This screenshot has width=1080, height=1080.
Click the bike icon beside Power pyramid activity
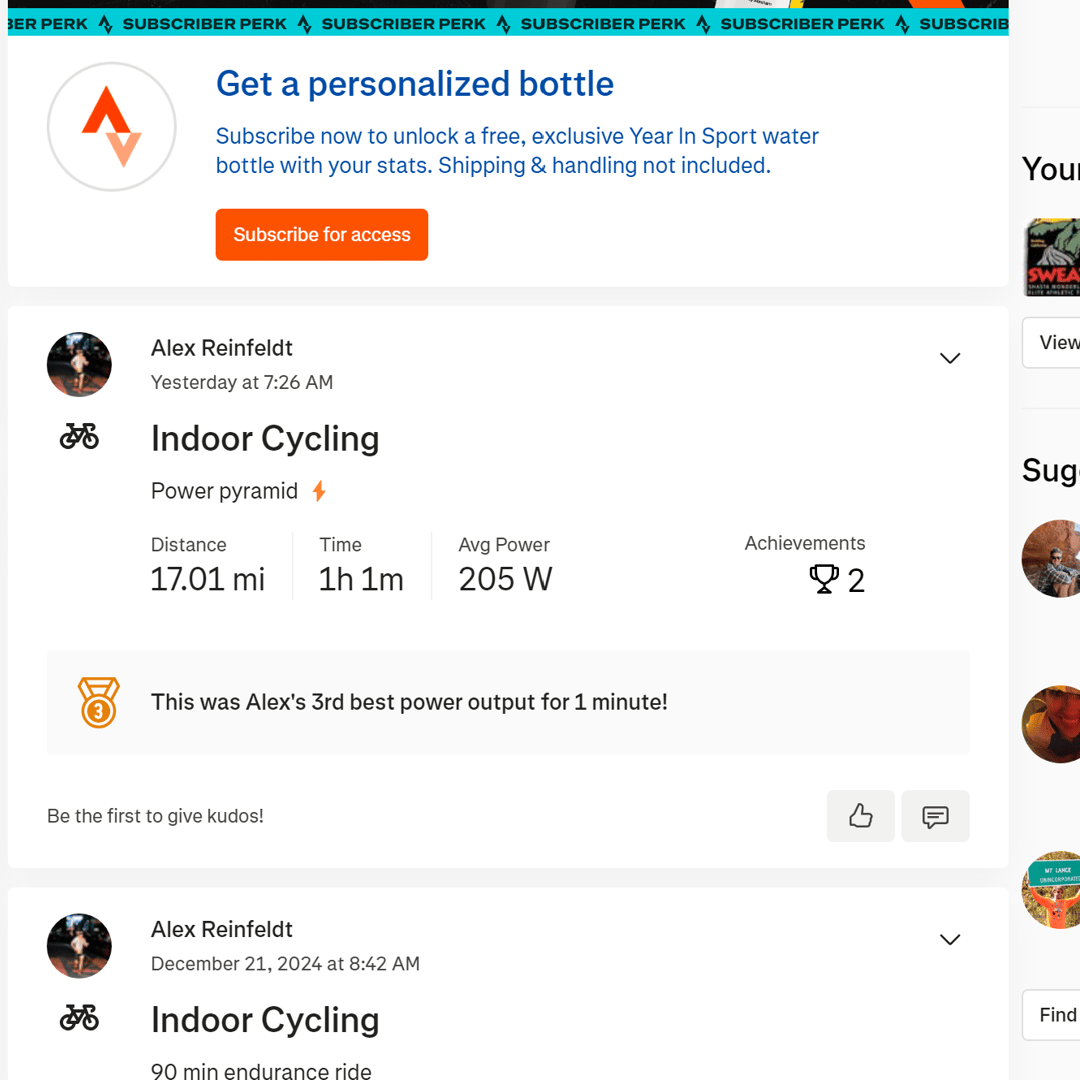click(x=79, y=437)
